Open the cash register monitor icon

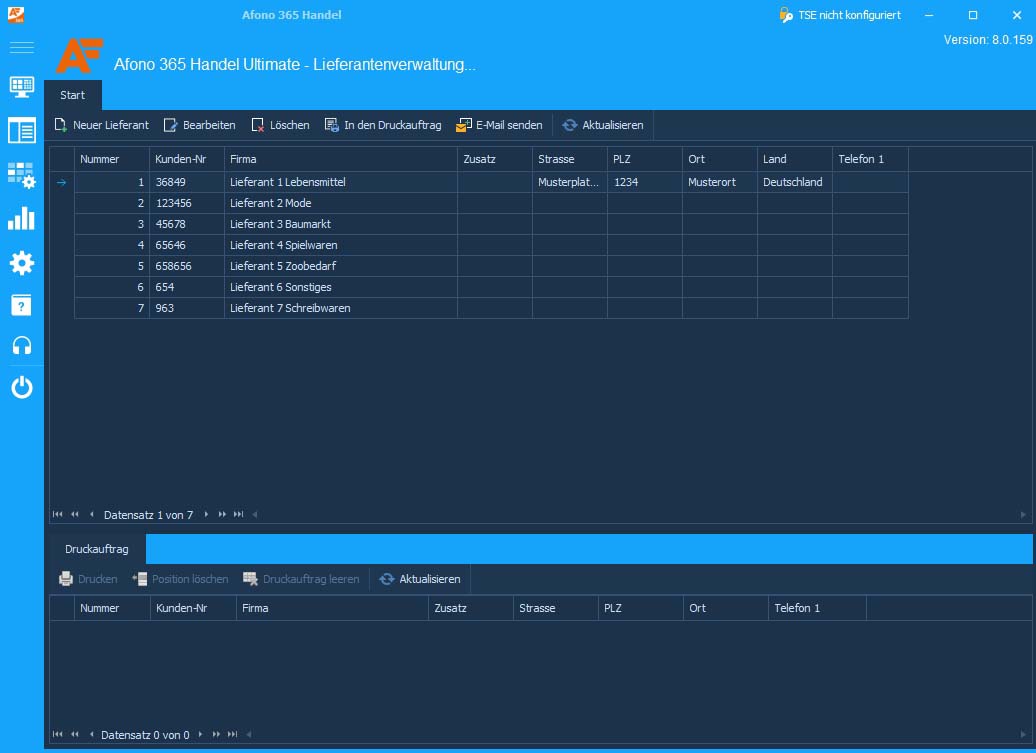21,87
